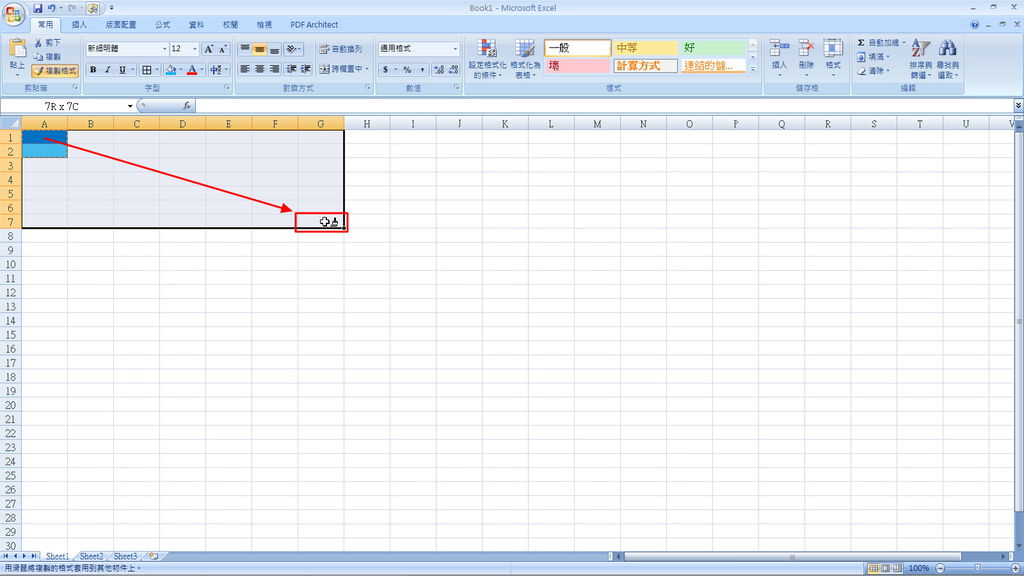The height and width of the screenshot is (576, 1024).
Task: Open the font size dropdown 12
Action: click(x=194, y=49)
